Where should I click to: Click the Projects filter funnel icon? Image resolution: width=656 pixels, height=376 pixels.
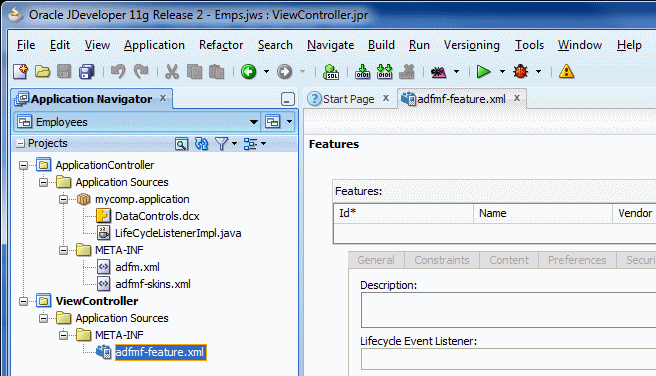[x=221, y=144]
